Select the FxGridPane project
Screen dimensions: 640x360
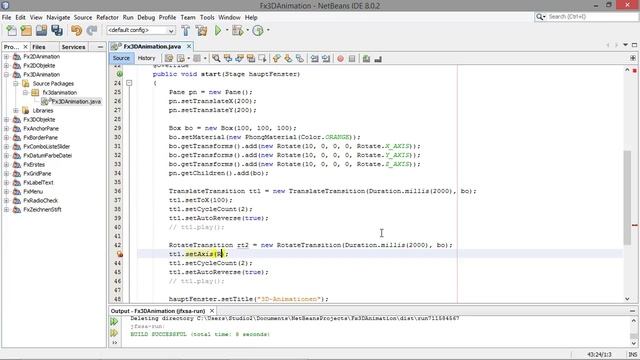click(37, 173)
